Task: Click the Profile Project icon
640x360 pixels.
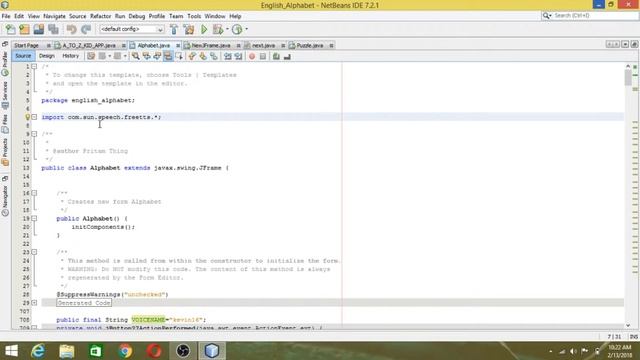Action: pos(237,29)
